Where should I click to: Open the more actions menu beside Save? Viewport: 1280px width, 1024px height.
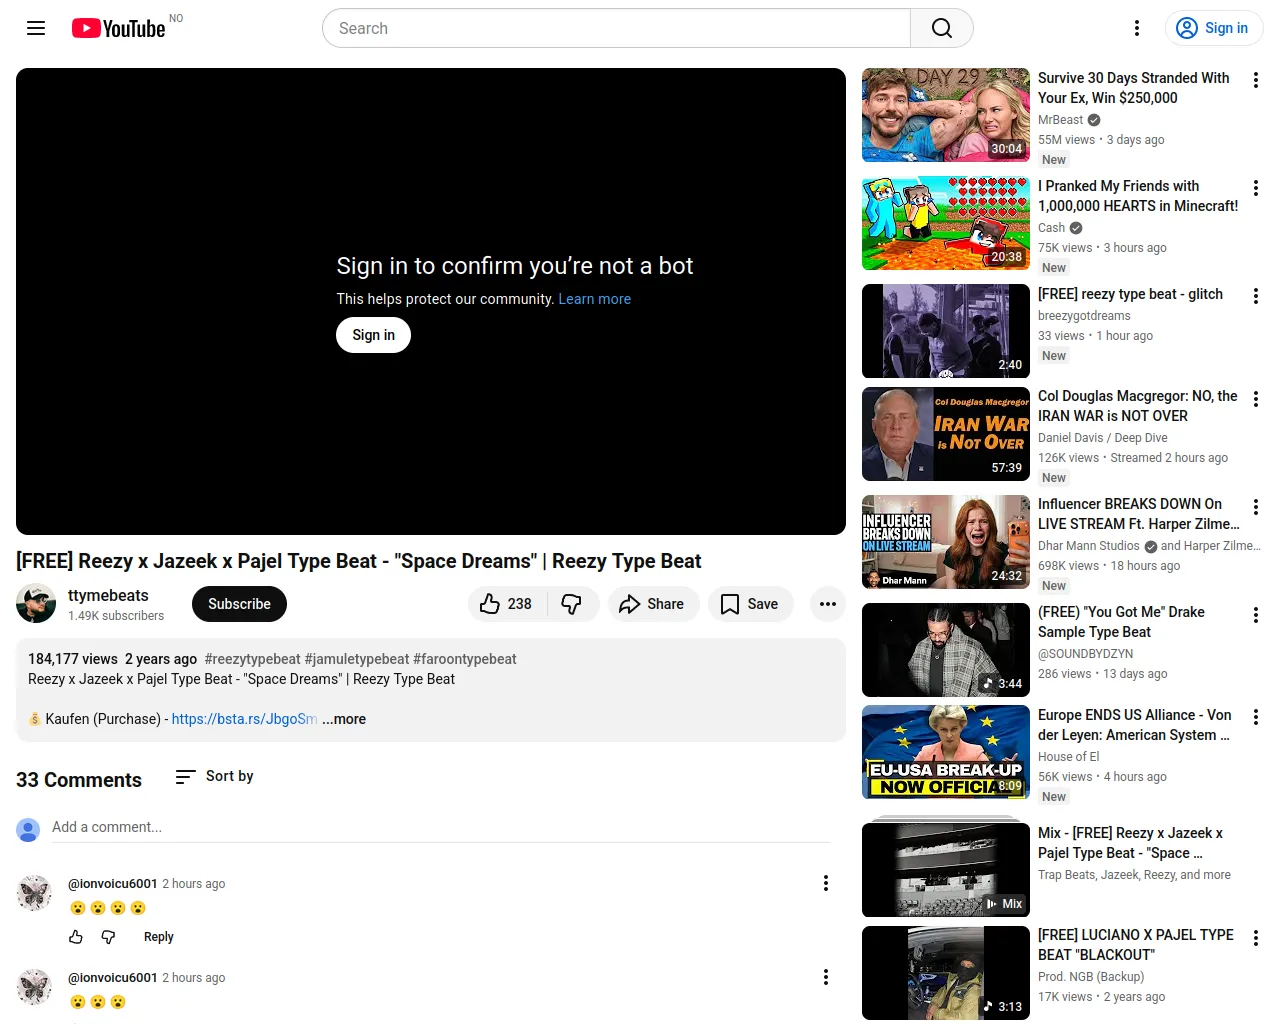coord(827,604)
